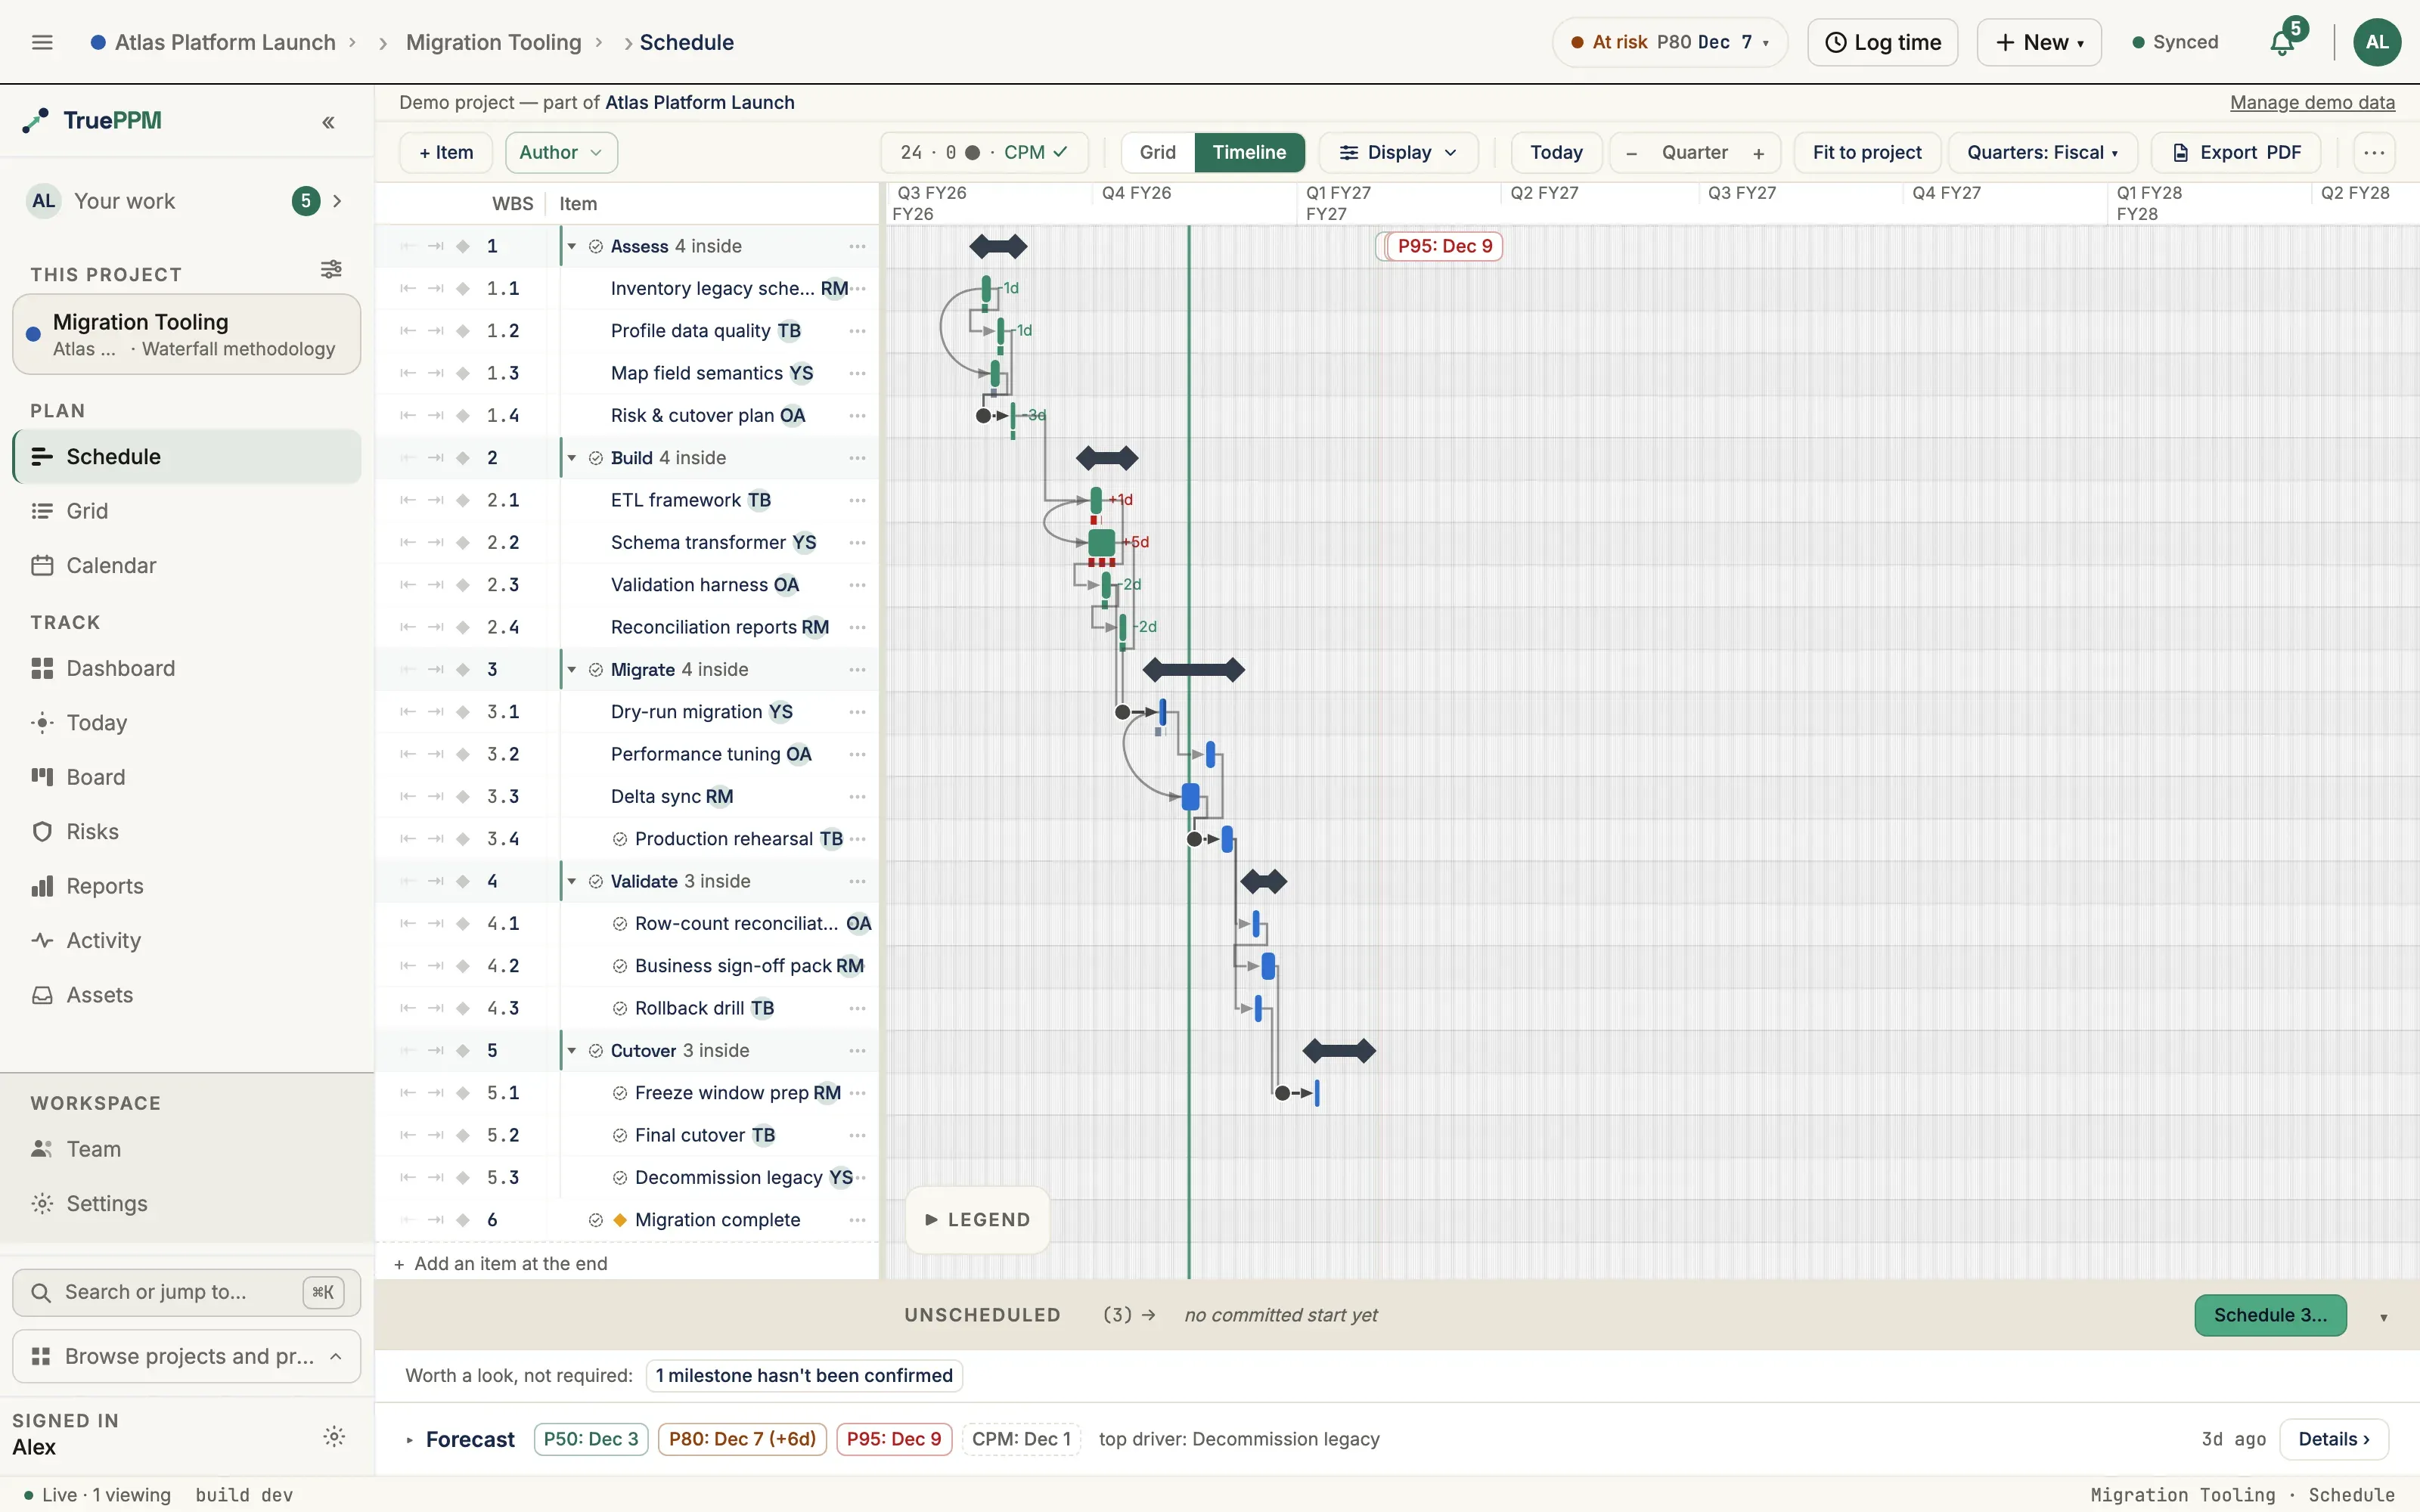This screenshot has width=2420, height=1512.
Task: Collapse the Cutover group
Action: tap(572, 1051)
